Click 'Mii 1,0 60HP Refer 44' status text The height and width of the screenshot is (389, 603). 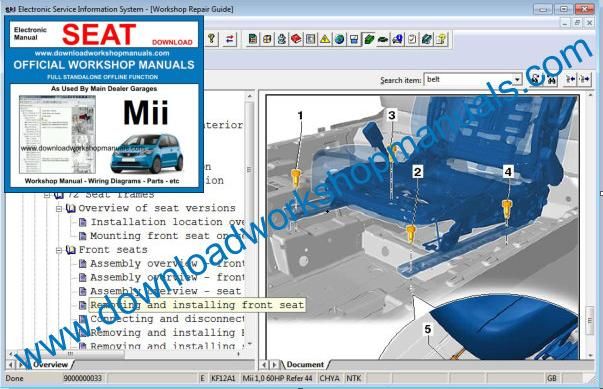(277, 378)
